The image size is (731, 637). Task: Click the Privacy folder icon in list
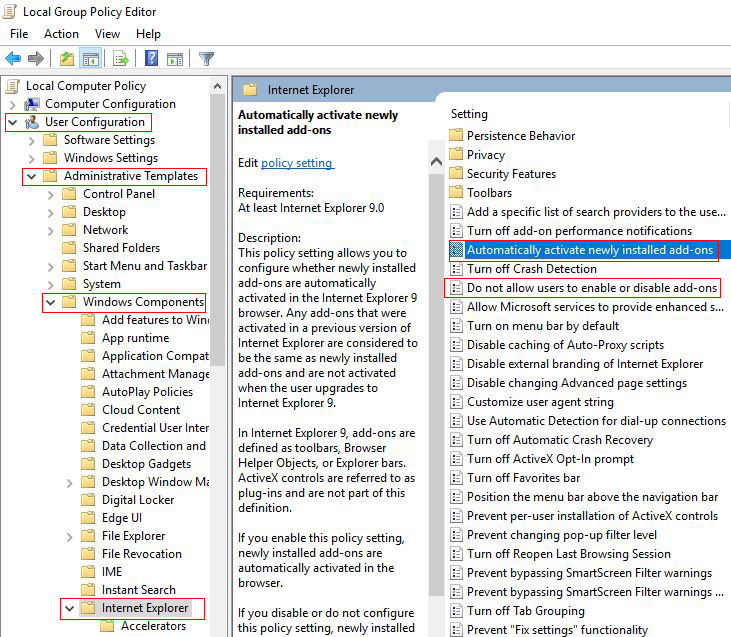click(x=456, y=154)
